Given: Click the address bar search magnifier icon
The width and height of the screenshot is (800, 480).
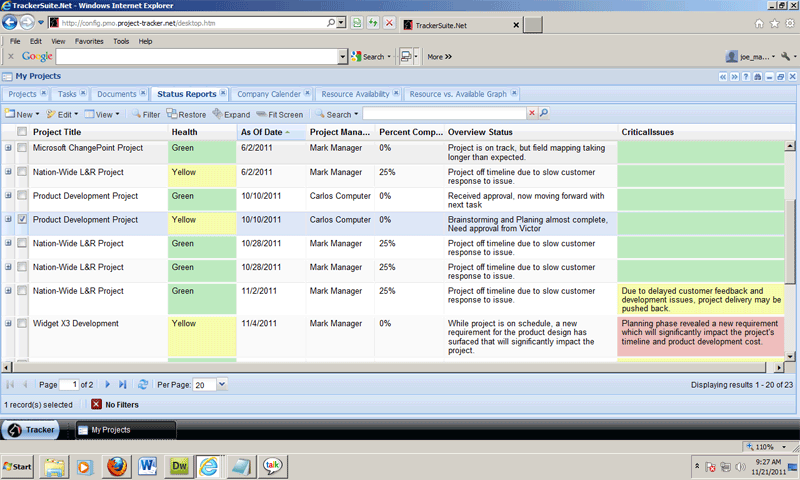Looking at the screenshot, I should (x=331, y=23).
